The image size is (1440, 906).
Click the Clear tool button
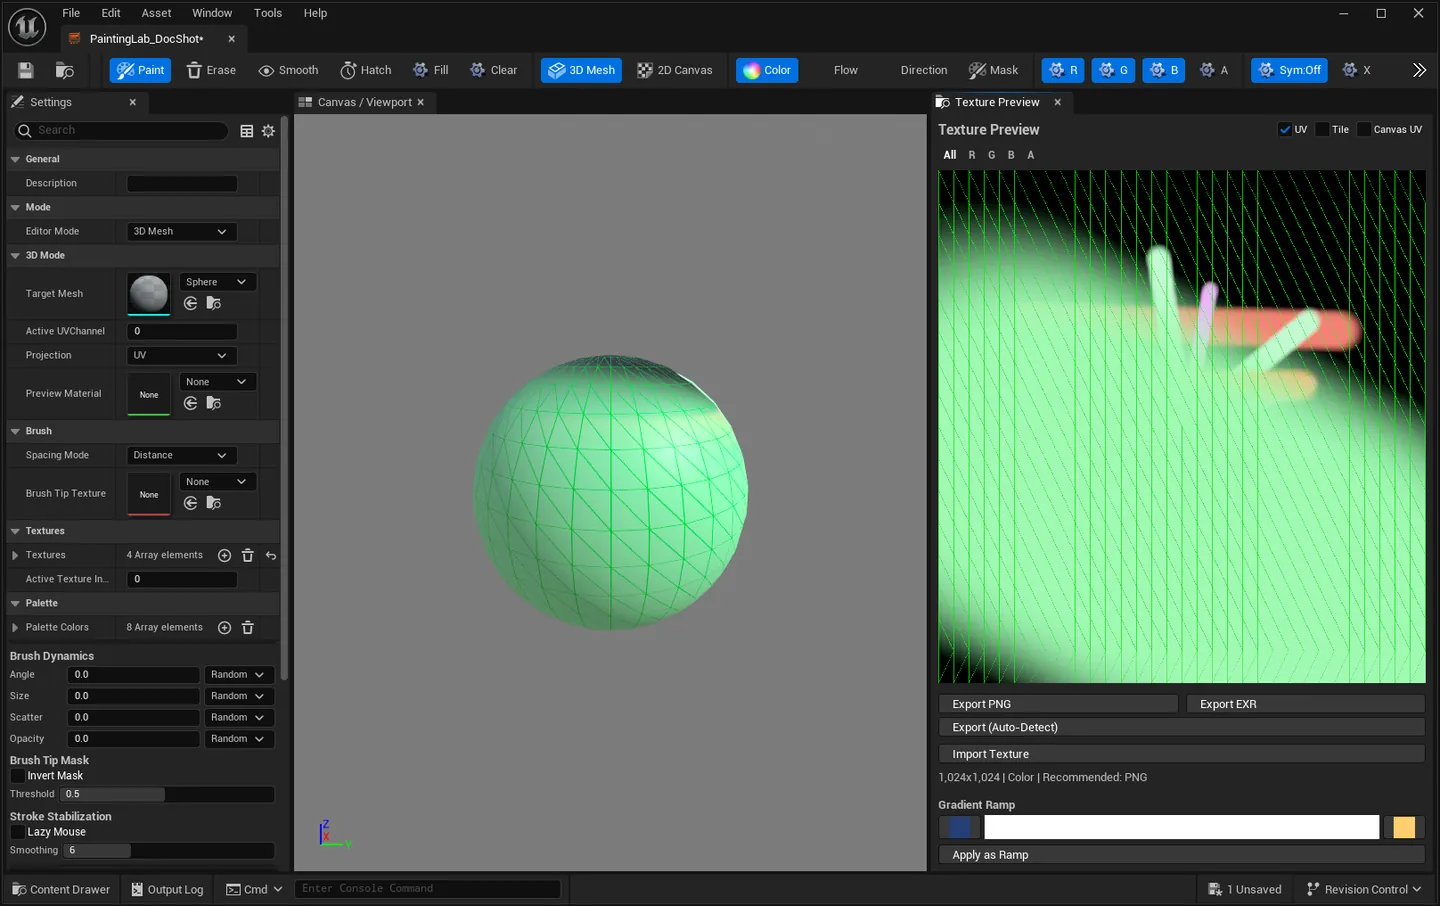pyautogui.click(x=493, y=70)
